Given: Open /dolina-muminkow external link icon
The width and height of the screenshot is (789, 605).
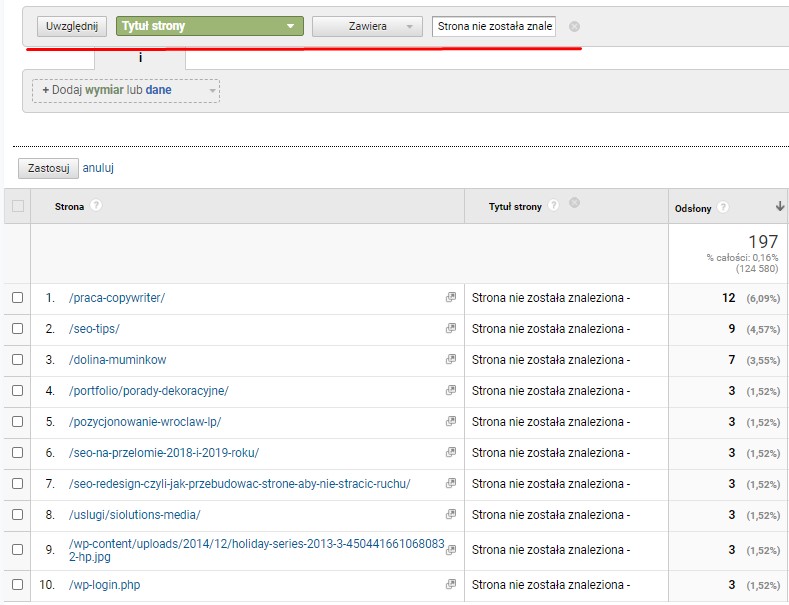Looking at the screenshot, I should (451, 359).
